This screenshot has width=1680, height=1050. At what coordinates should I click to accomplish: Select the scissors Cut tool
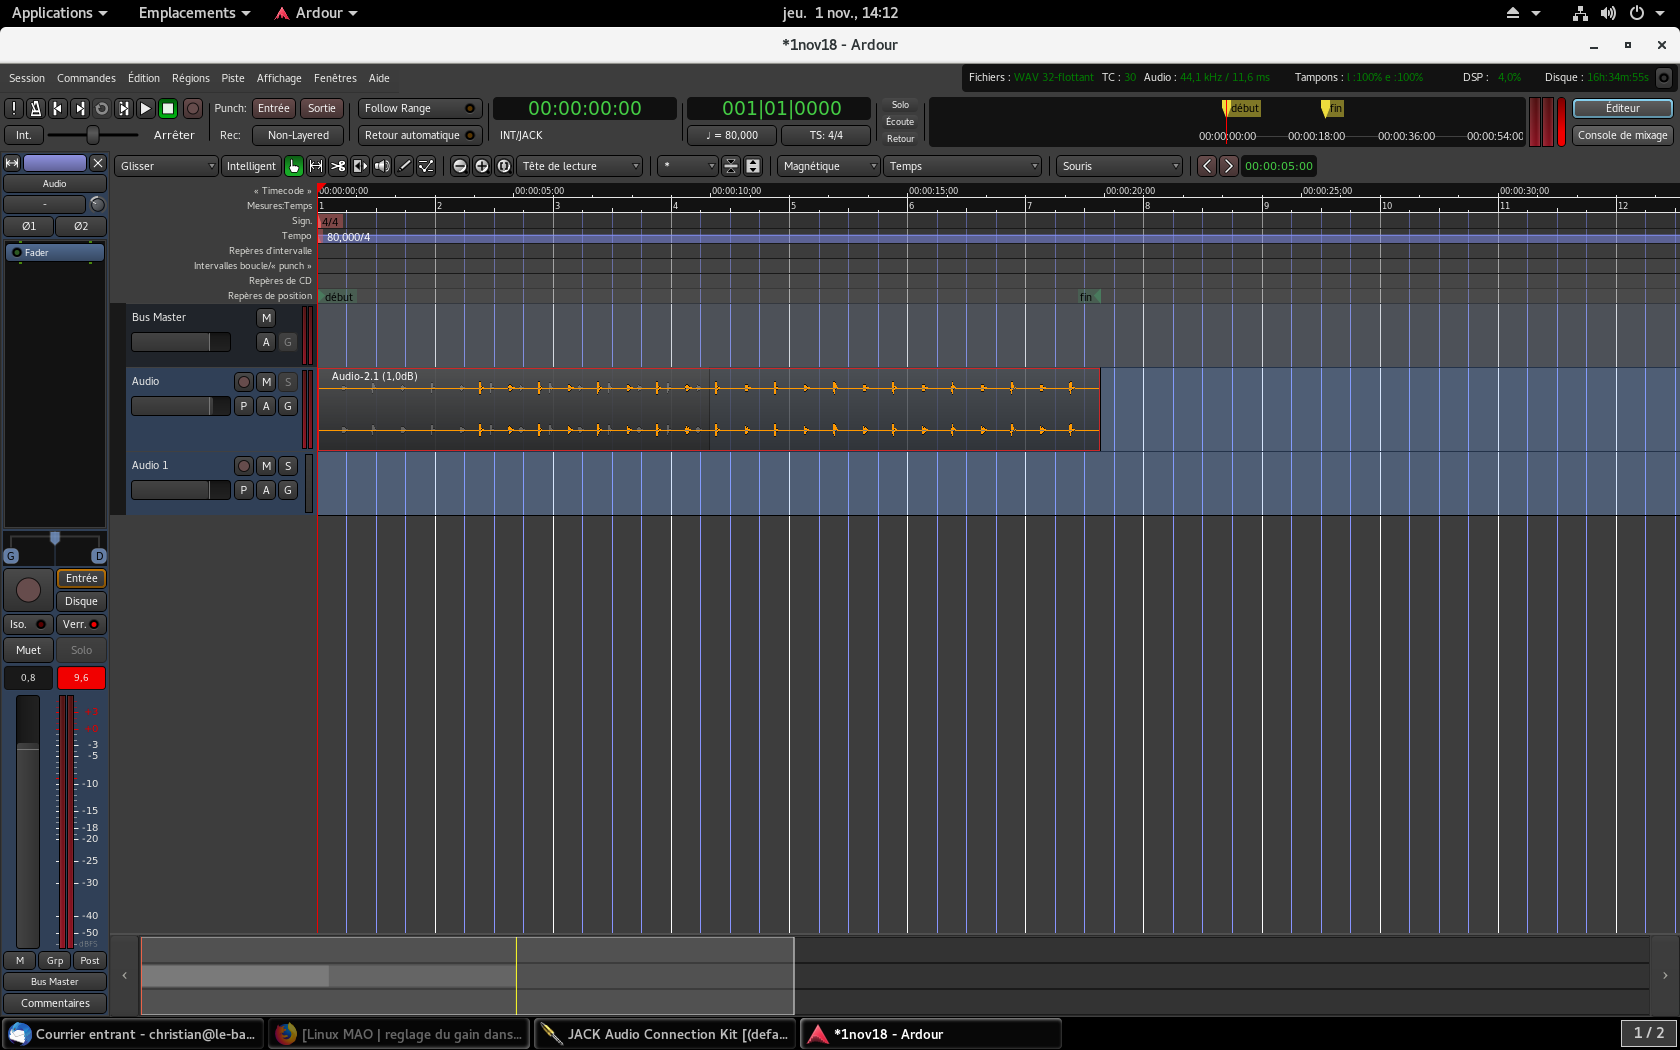point(338,166)
